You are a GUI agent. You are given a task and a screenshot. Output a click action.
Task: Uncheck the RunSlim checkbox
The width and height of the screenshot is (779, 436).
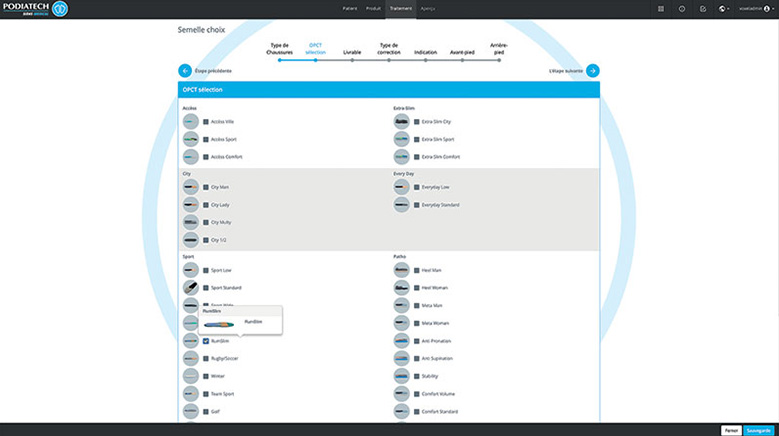(206, 341)
